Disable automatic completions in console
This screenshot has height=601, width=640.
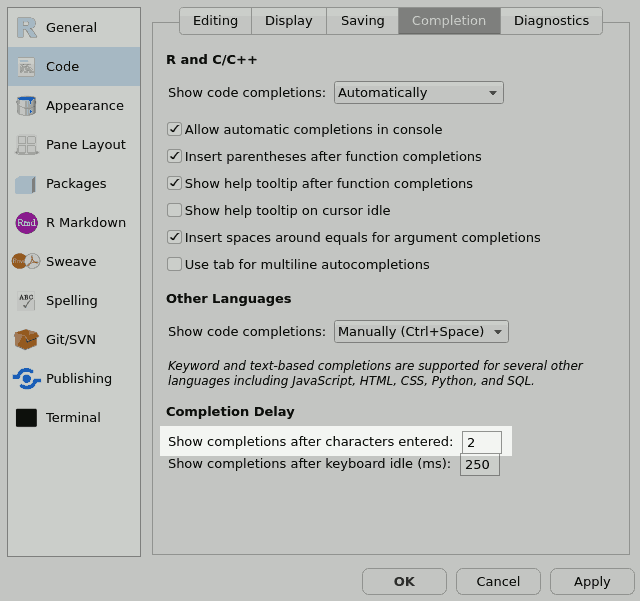point(174,129)
